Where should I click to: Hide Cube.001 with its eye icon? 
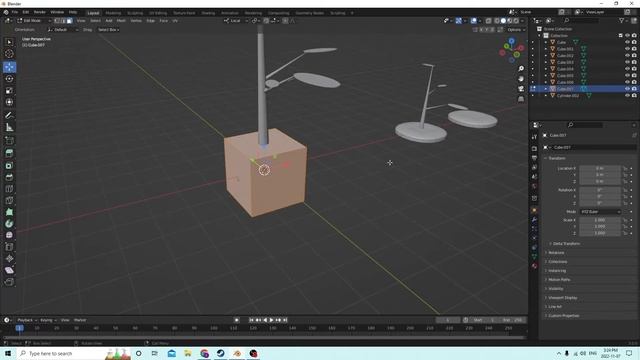coord(627,49)
